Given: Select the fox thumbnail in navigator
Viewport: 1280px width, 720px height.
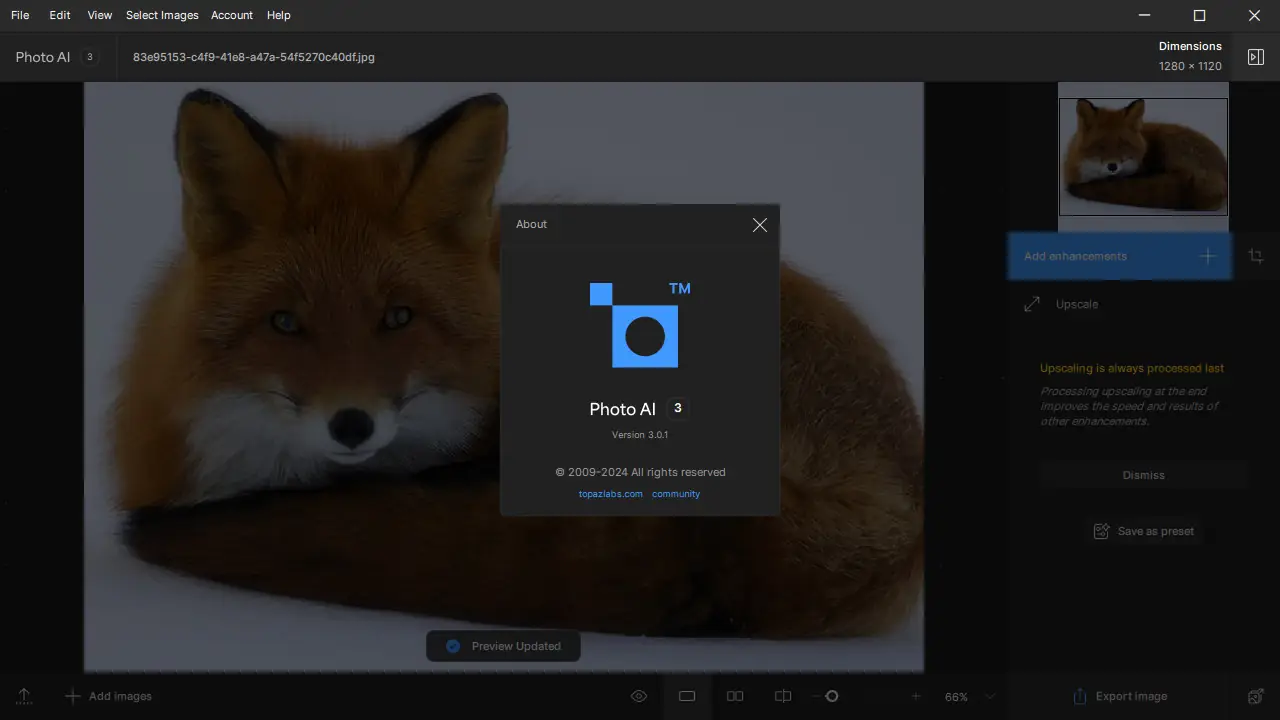Looking at the screenshot, I should 1143,156.
